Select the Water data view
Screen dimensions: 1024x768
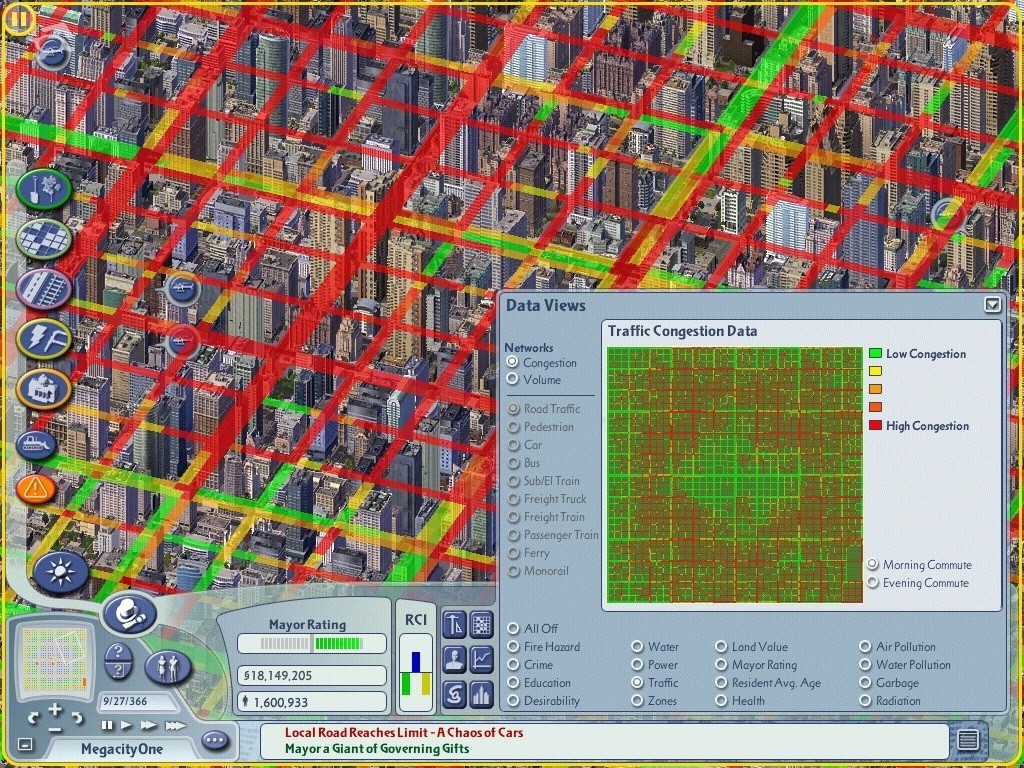pos(637,647)
